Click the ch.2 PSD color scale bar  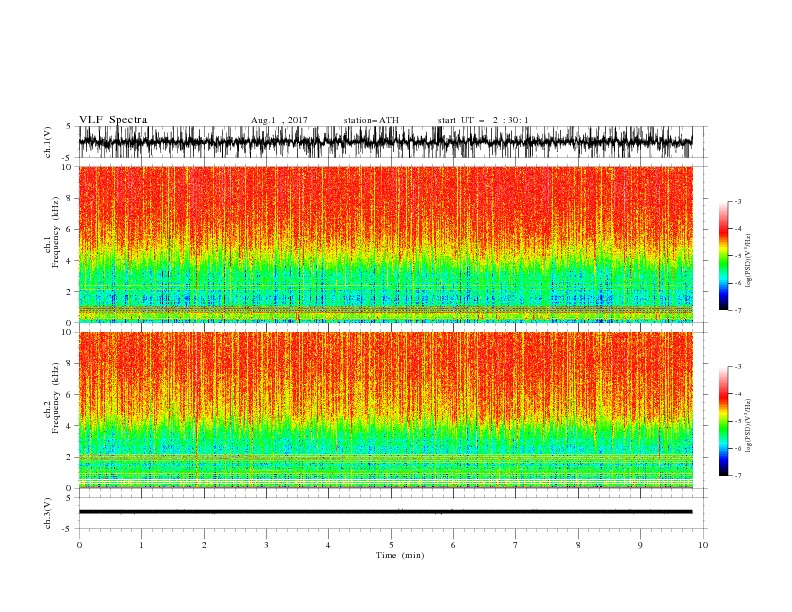(x=723, y=421)
